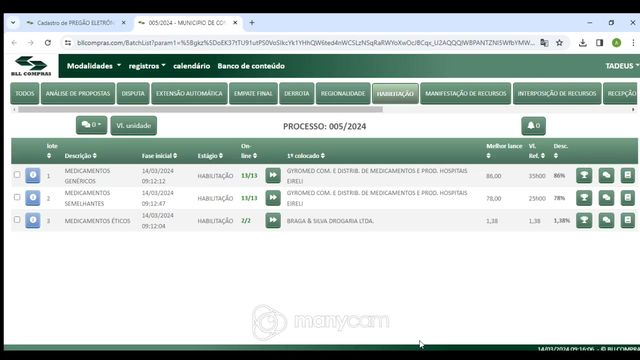Check the box for Medicamentos Genéricos

tap(17, 175)
